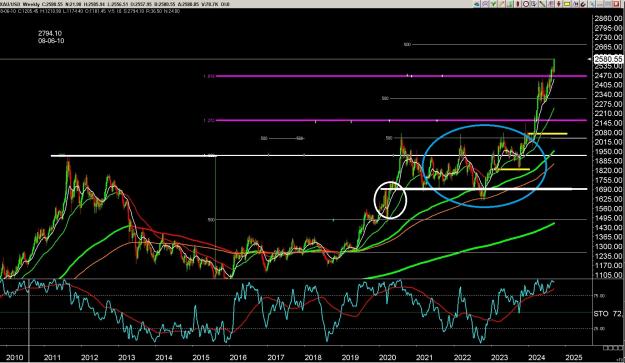
Task: Click the 1690.00 price axis label
Action: pyautogui.click(x=608, y=189)
